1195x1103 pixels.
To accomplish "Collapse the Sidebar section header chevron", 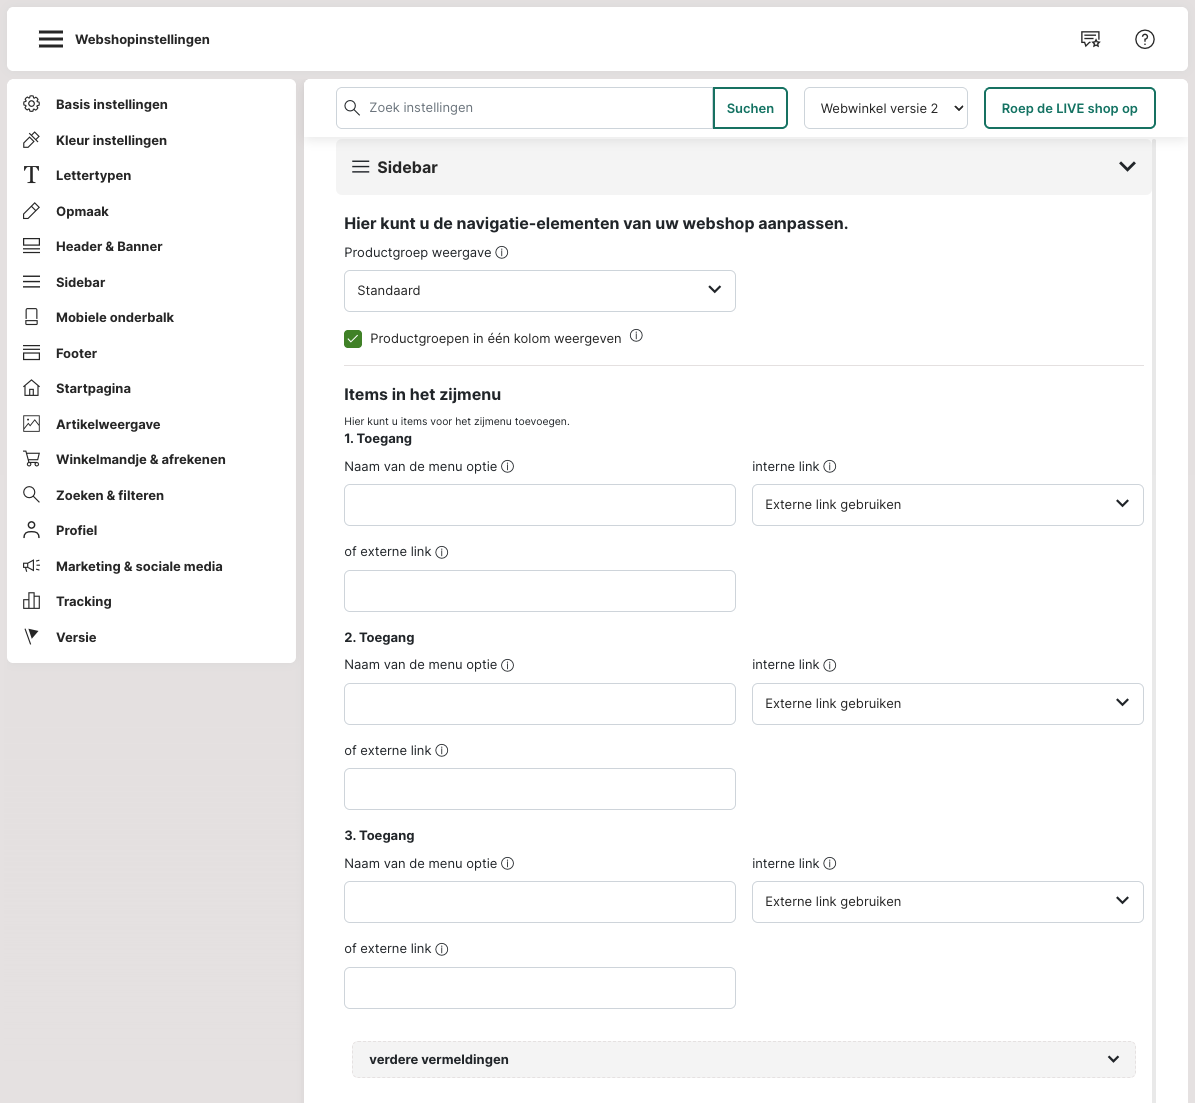I will [x=1127, y=167].
